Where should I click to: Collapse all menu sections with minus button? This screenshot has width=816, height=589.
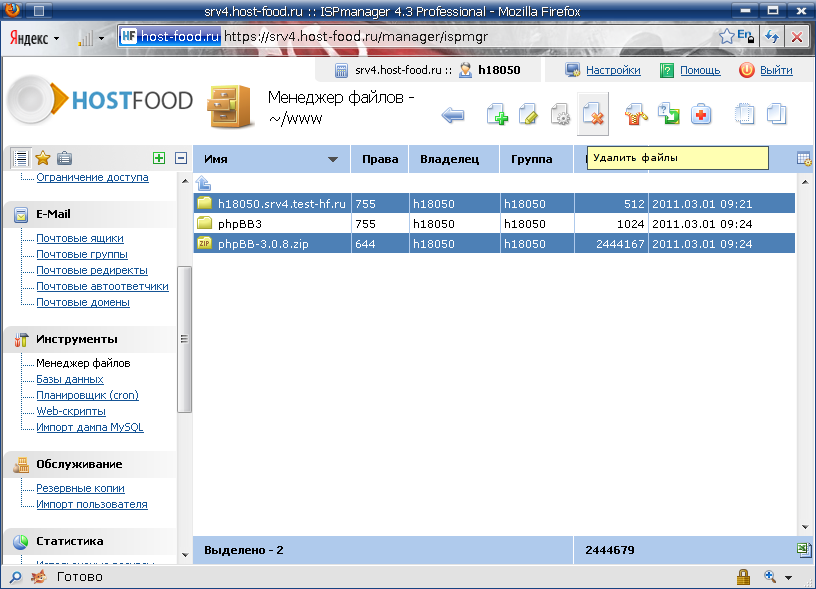click(181, 158)
